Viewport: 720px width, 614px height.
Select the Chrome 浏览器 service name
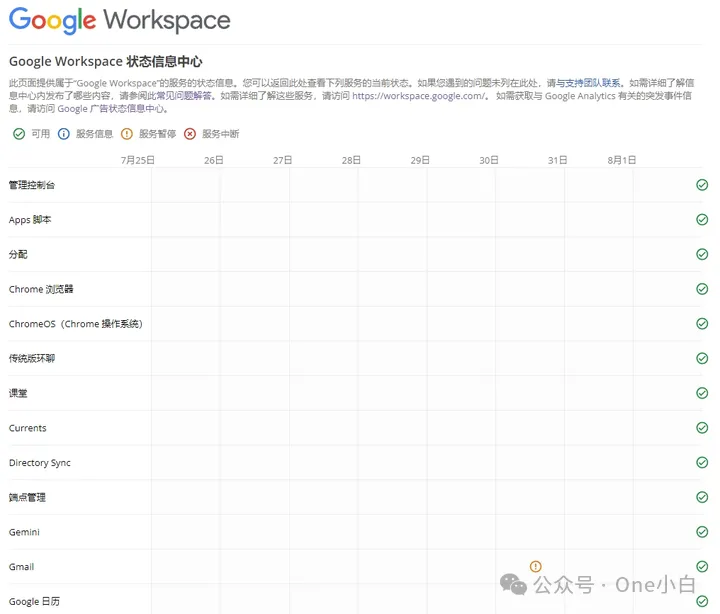pyautogui.click(x=41, y=289)
